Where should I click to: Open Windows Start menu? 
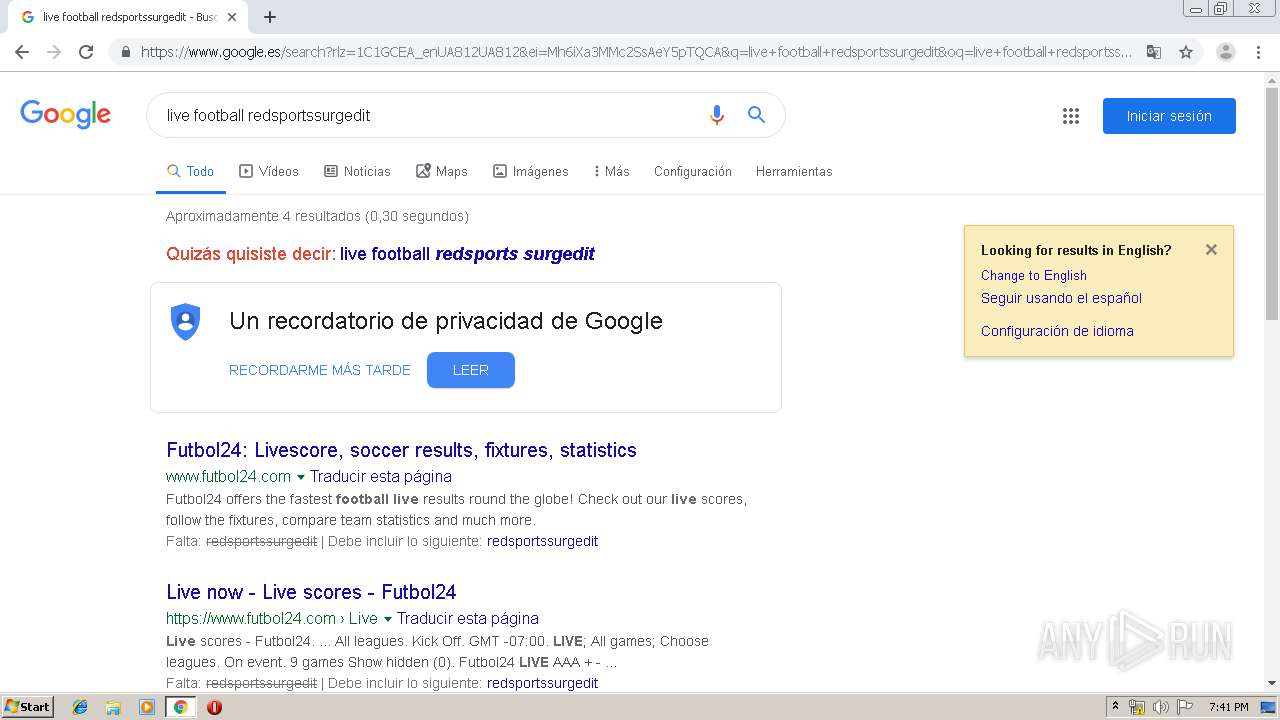pyautogui.click(x=27, y=706)
